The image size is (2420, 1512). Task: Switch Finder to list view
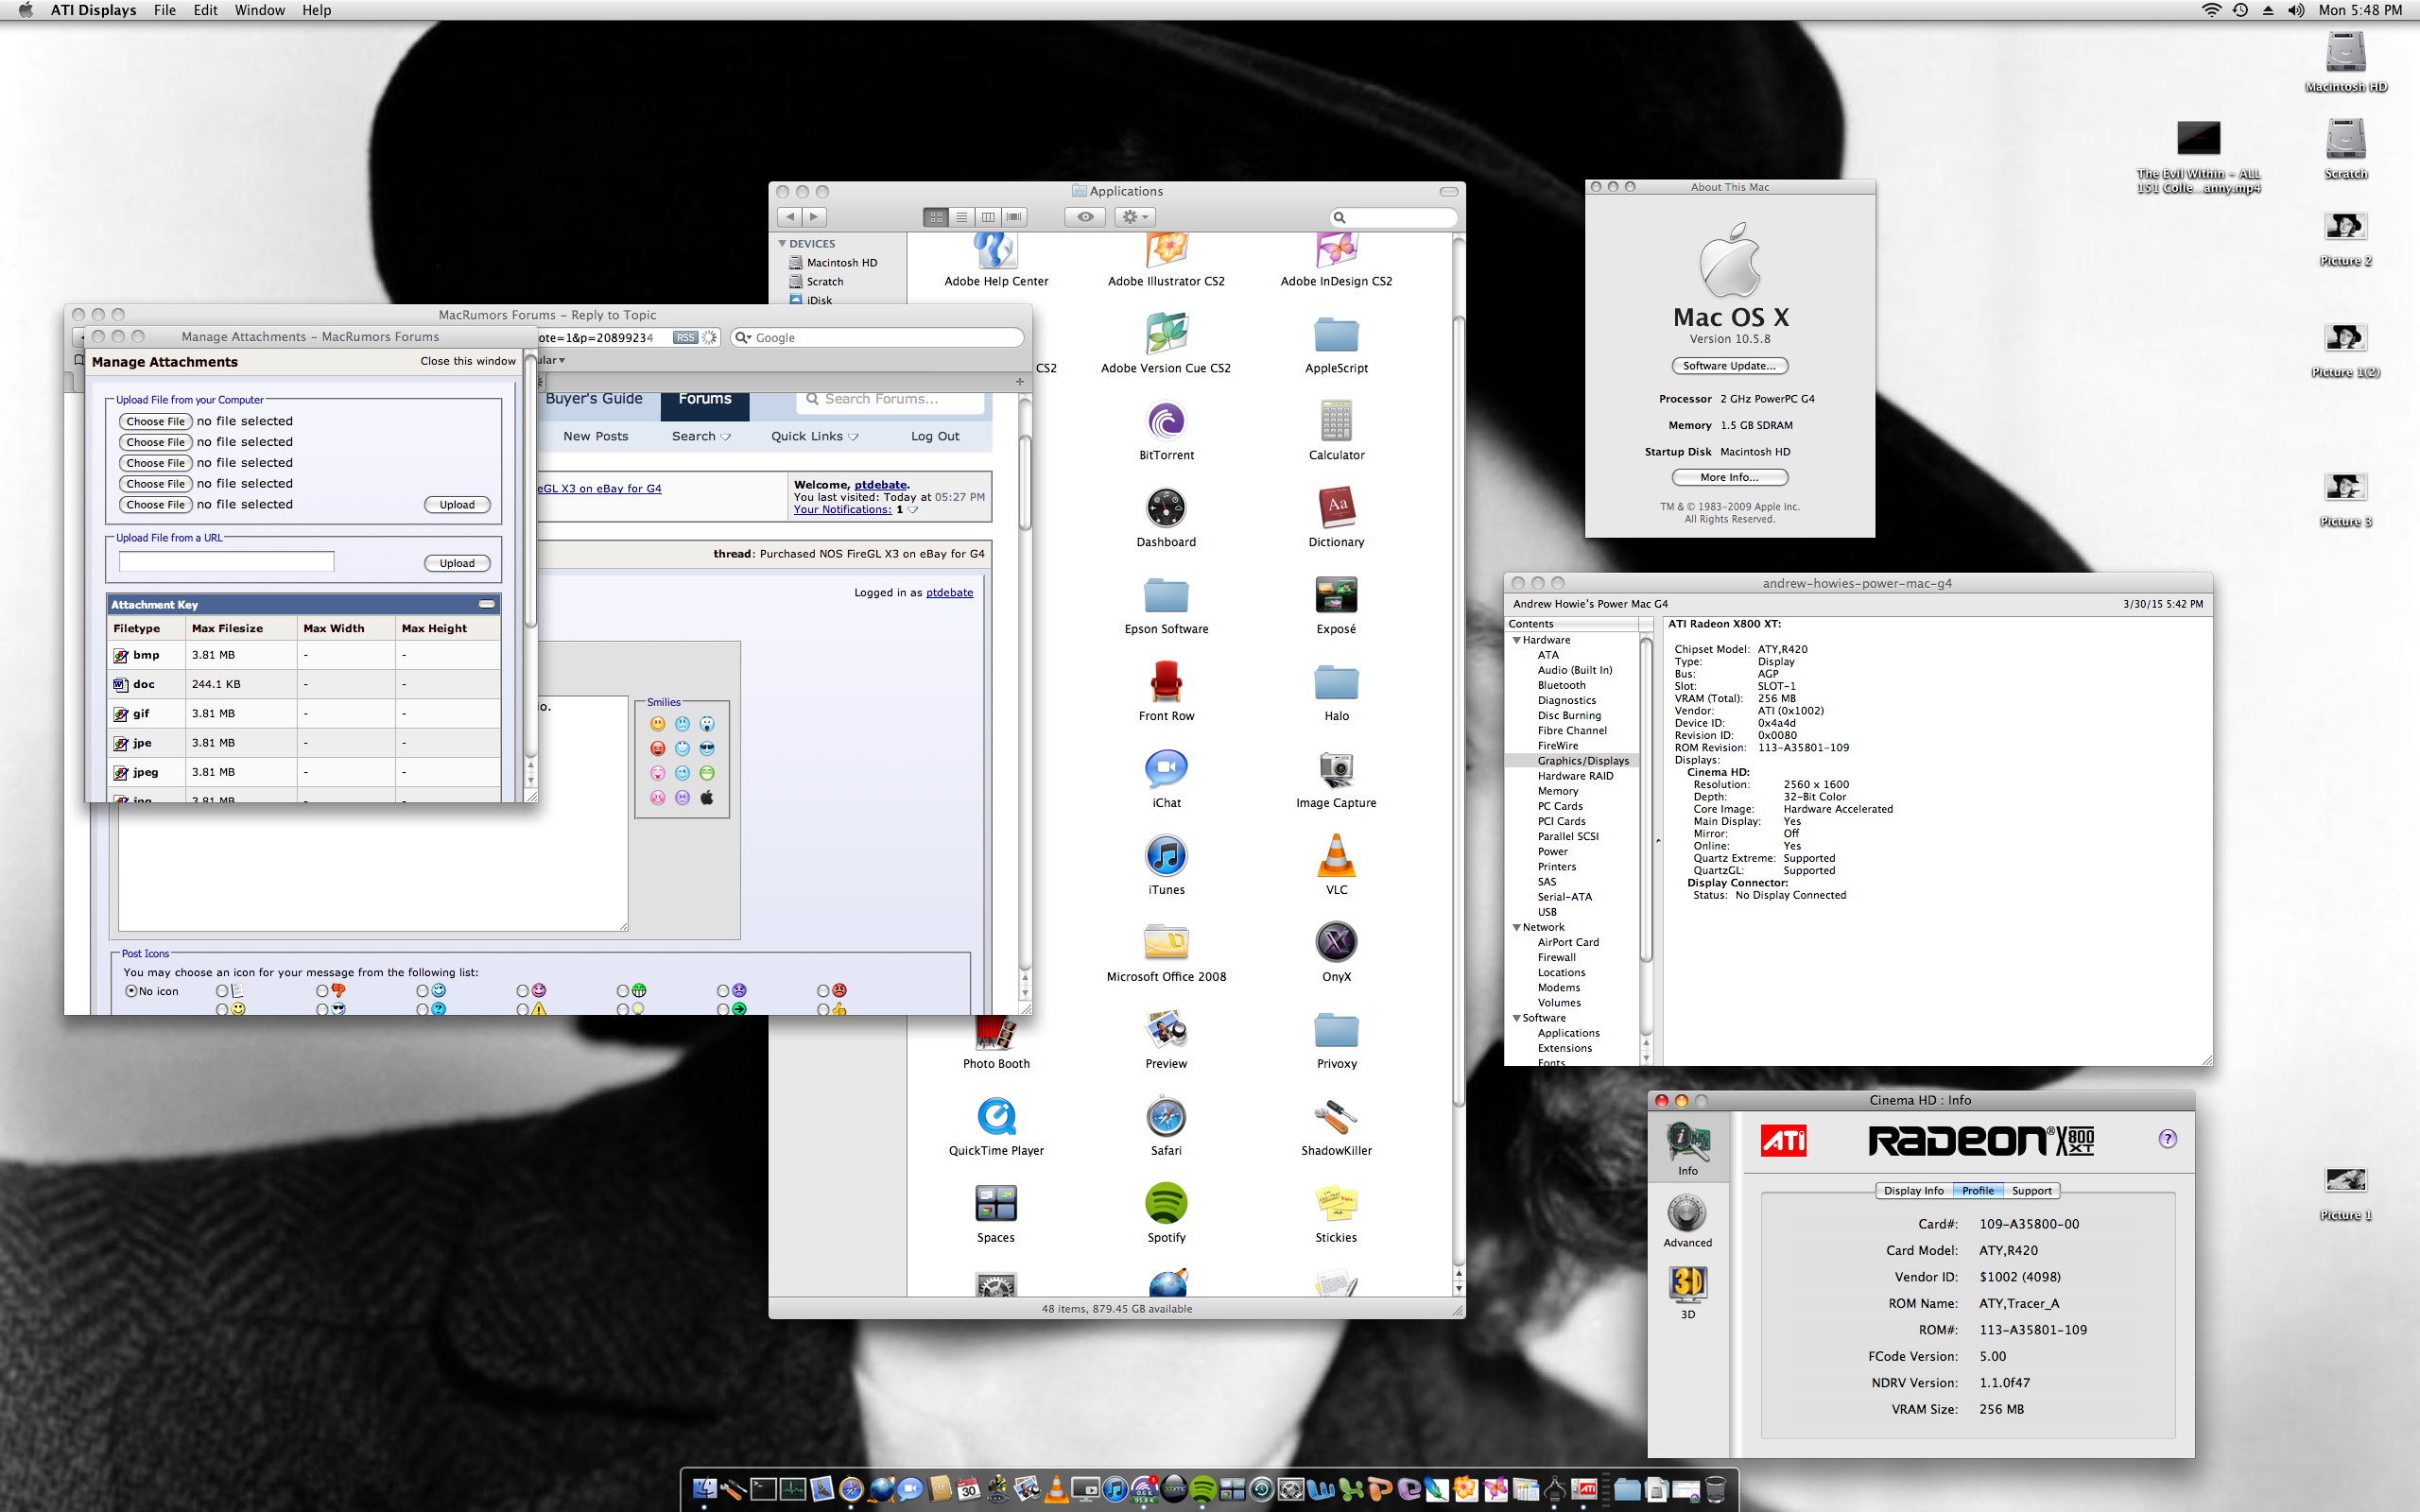point(961,217)
